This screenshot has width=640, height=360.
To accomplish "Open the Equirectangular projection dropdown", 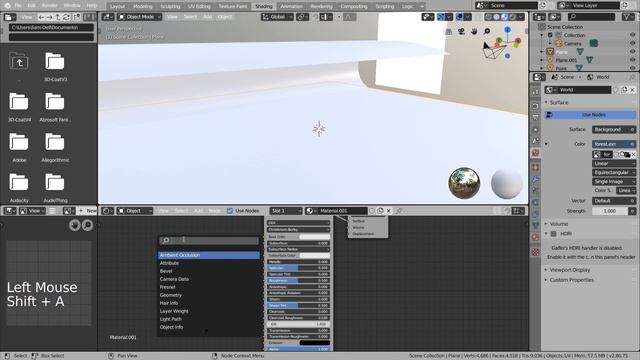I will [614, 172].
